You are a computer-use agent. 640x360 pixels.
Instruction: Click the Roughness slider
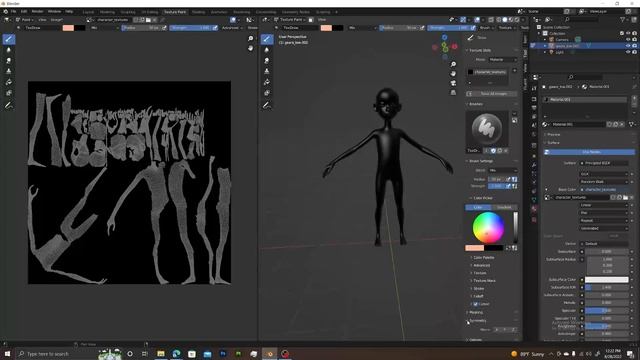pyautogui.click(x=607, y=326)
